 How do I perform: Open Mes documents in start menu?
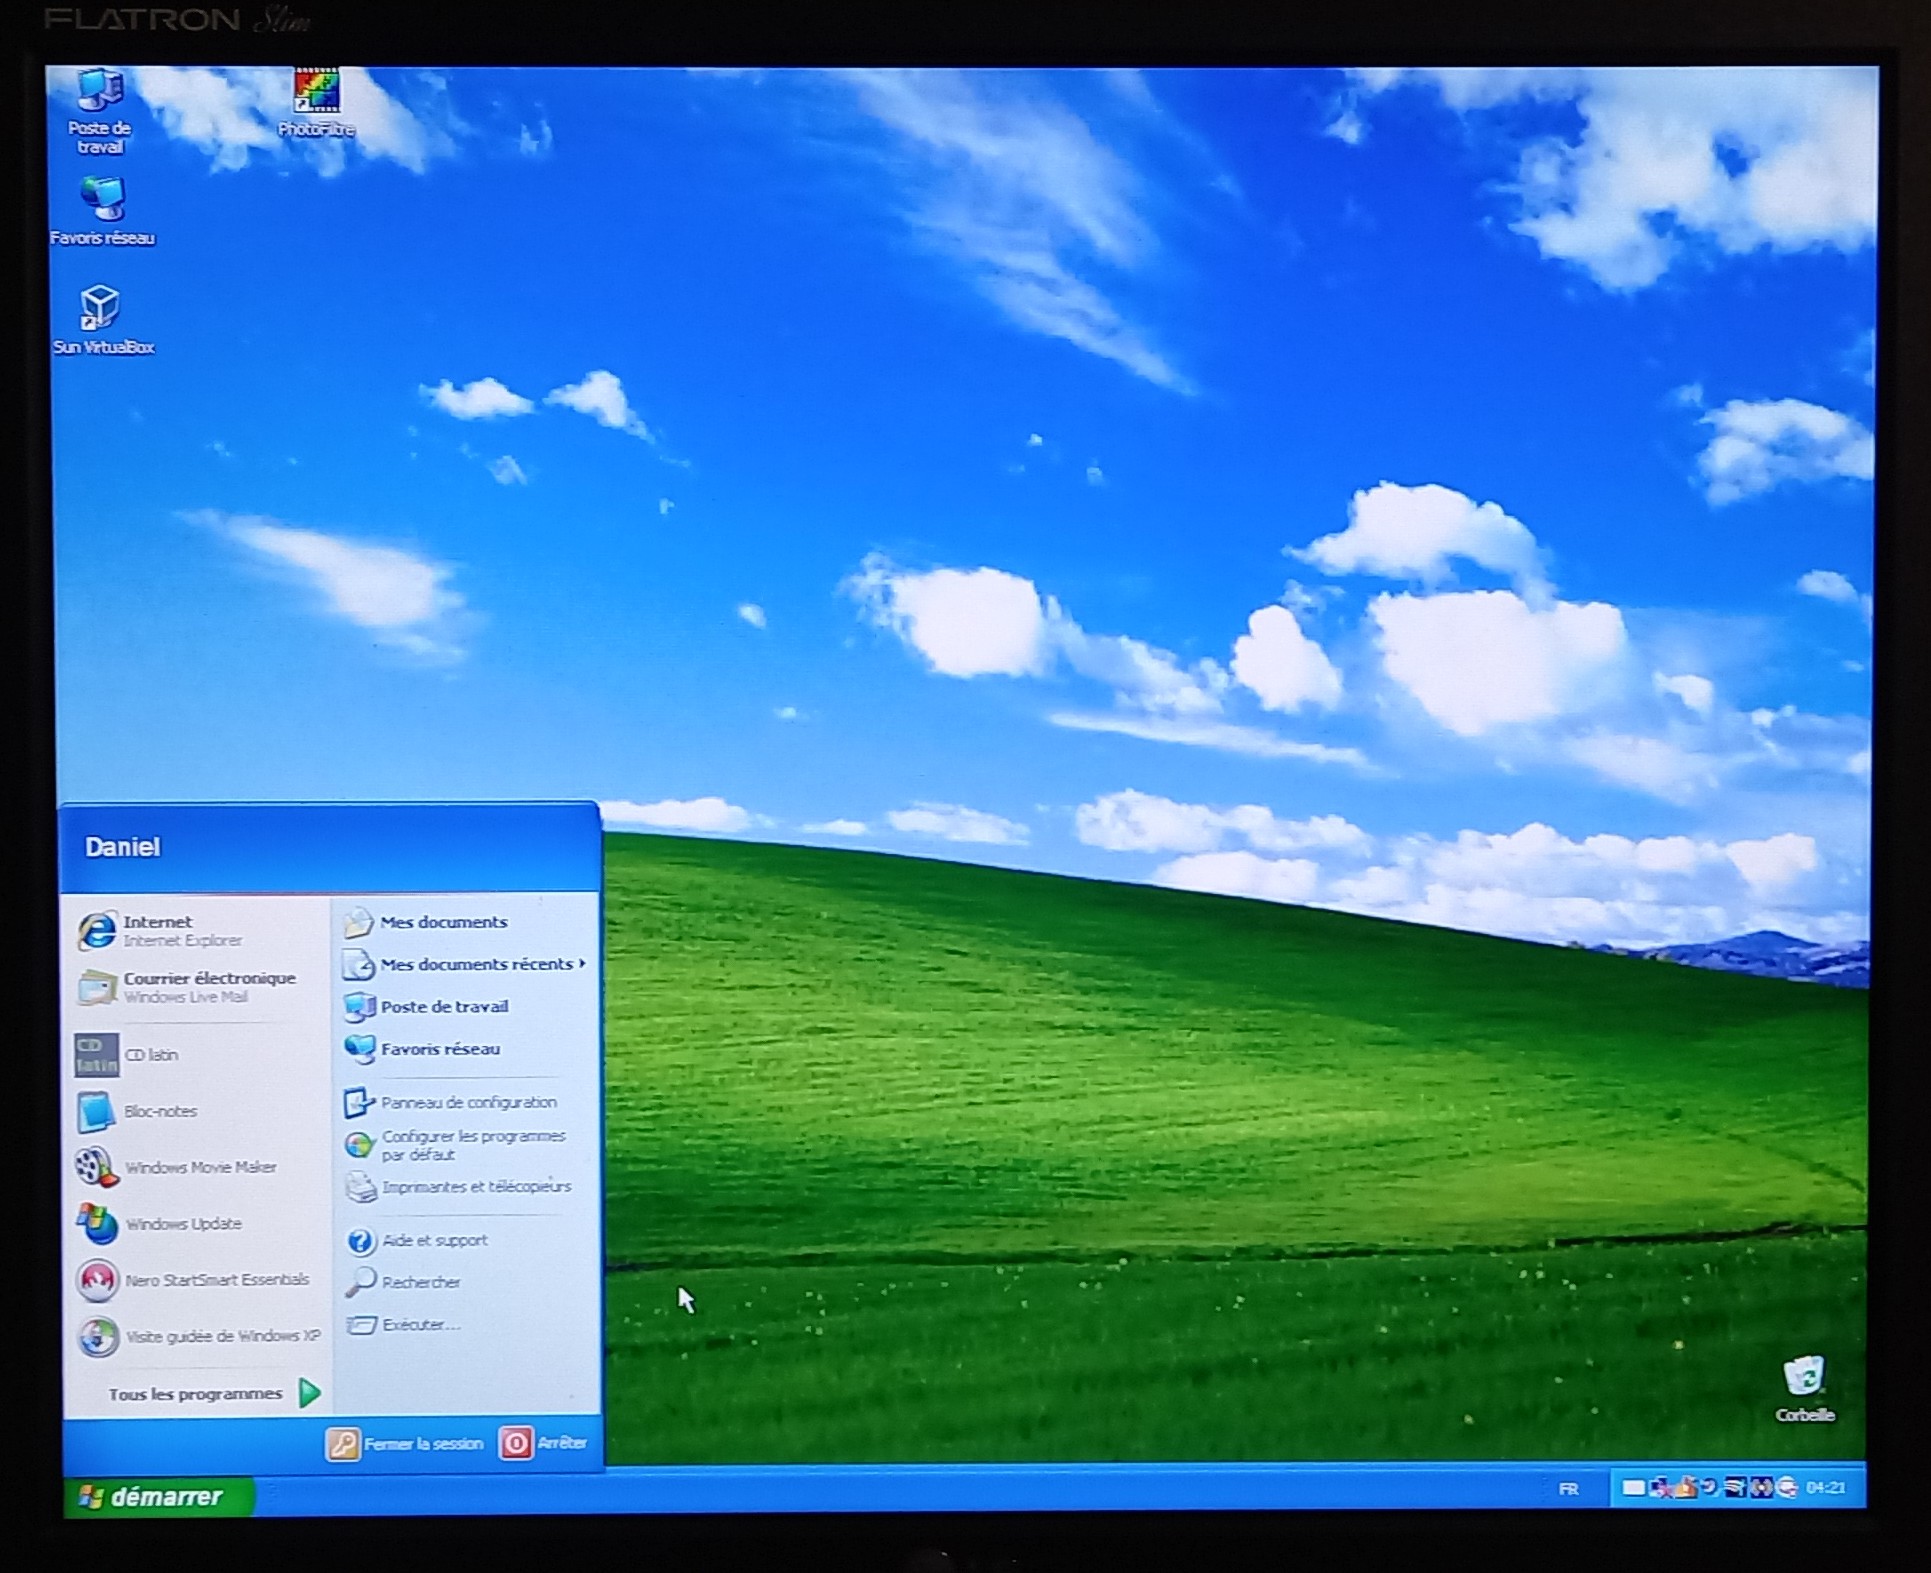click(442, 922)
